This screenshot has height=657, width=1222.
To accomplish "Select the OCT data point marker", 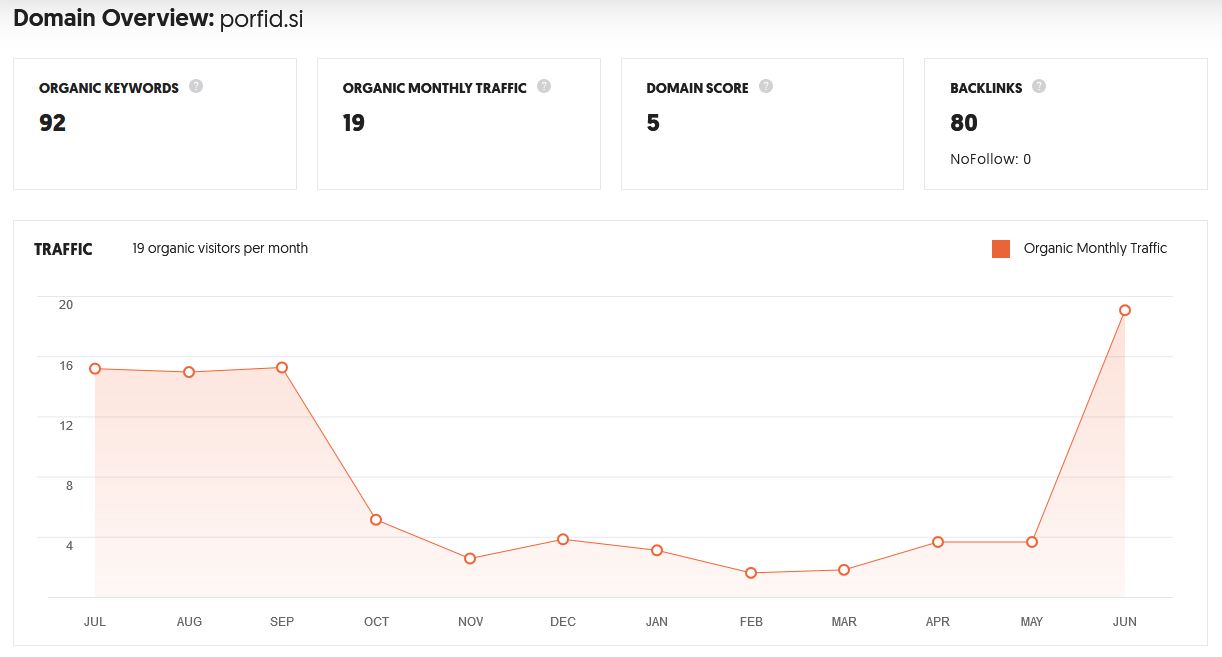I will point(376,520).
